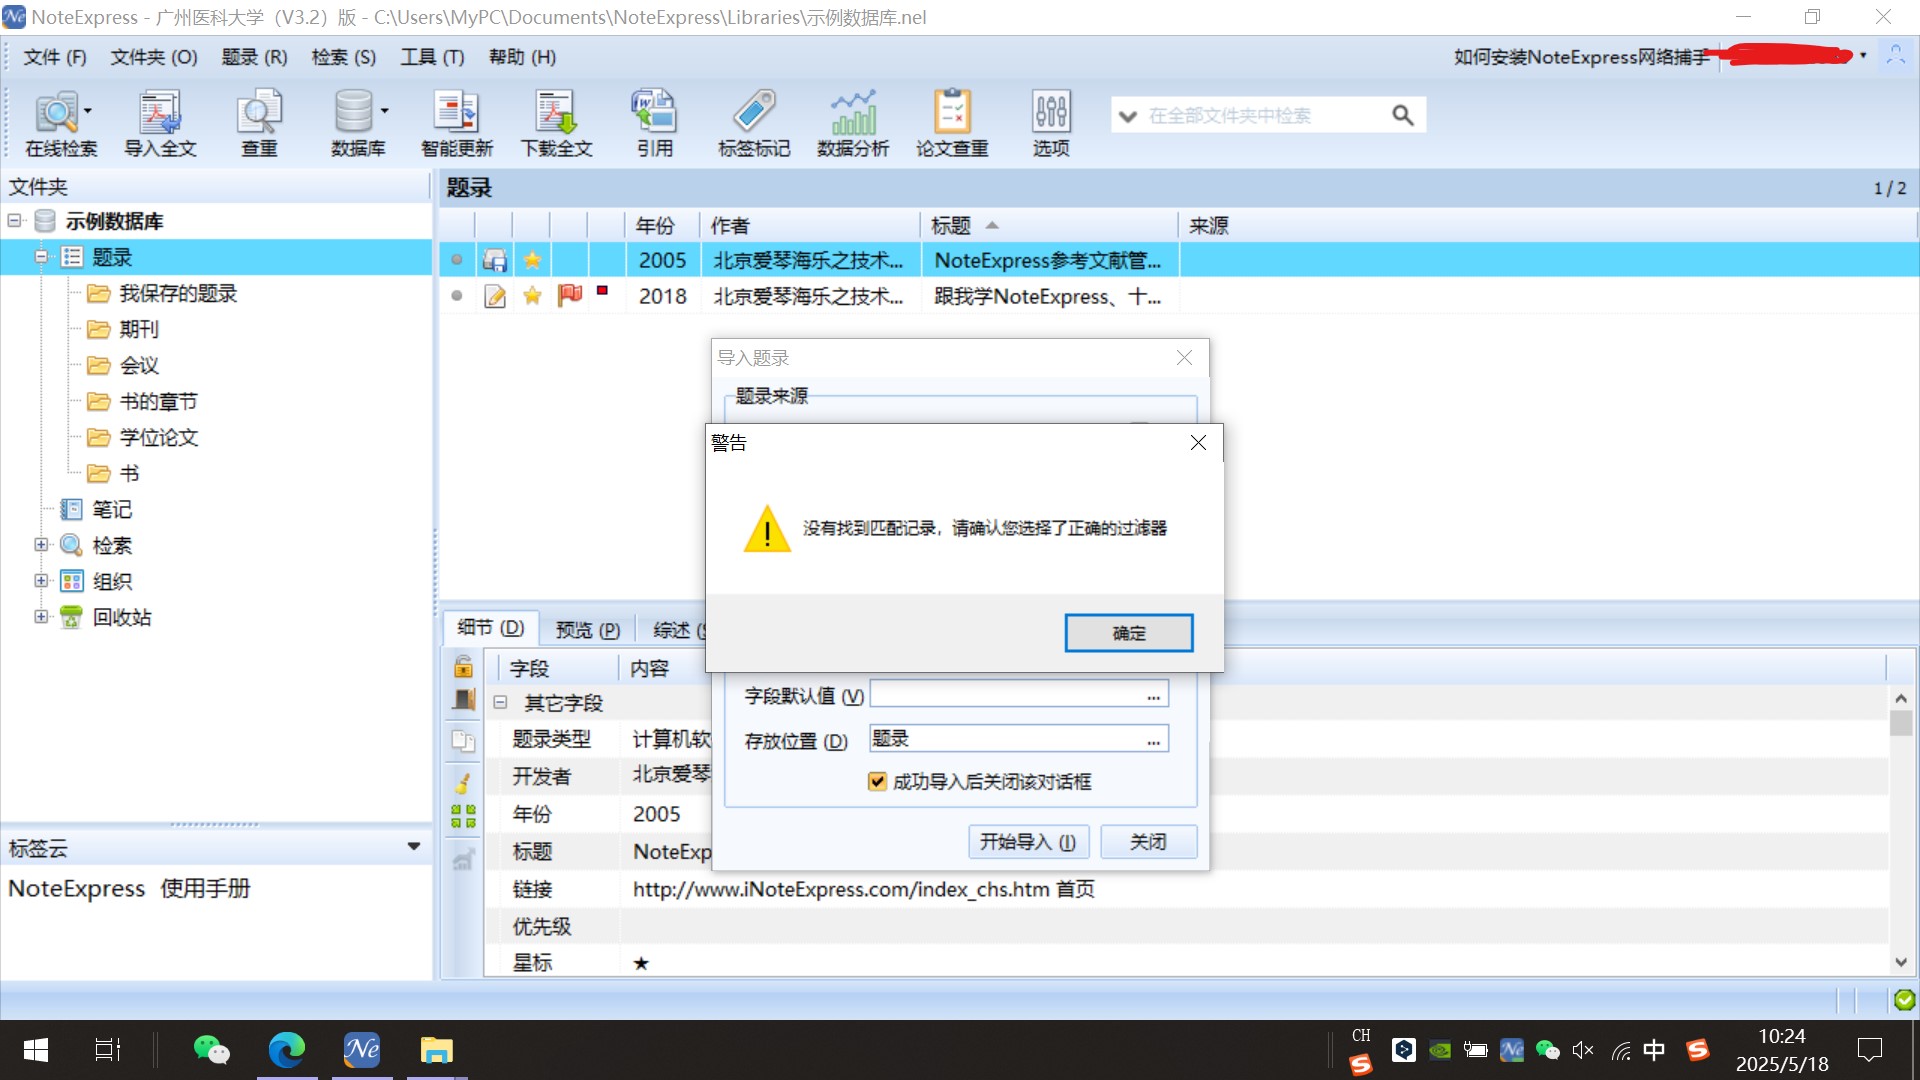Collapse the 示例数据库 tree node
The image size is (1920, 1080).
[x=15, y=220]
